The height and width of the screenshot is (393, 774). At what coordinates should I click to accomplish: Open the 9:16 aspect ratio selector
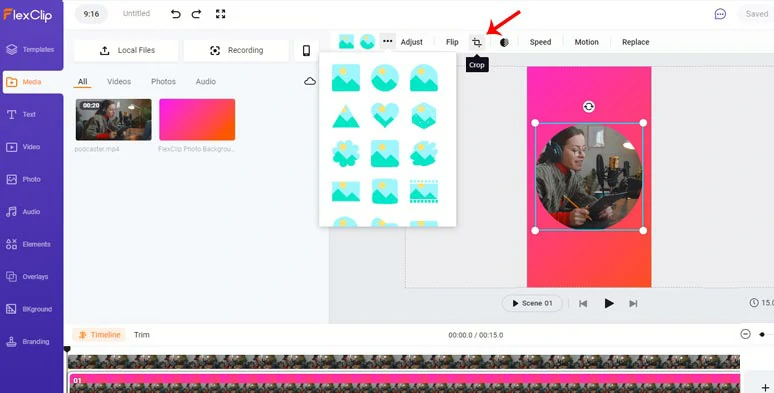(x=91, y=14)
